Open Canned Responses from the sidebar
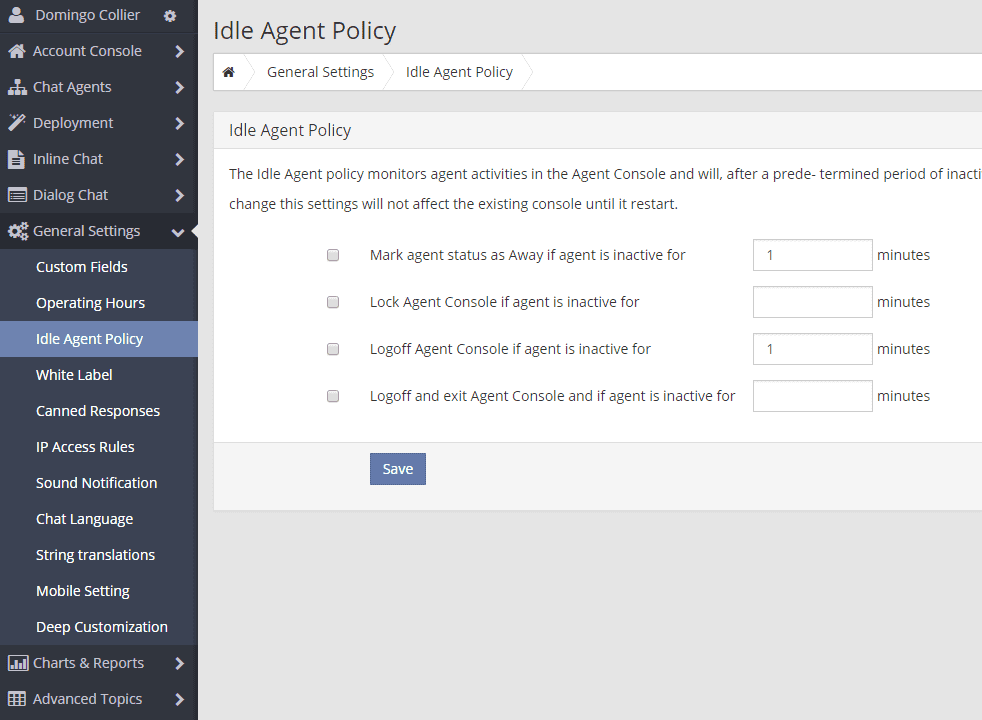The image size is (982, 720). 98,410
